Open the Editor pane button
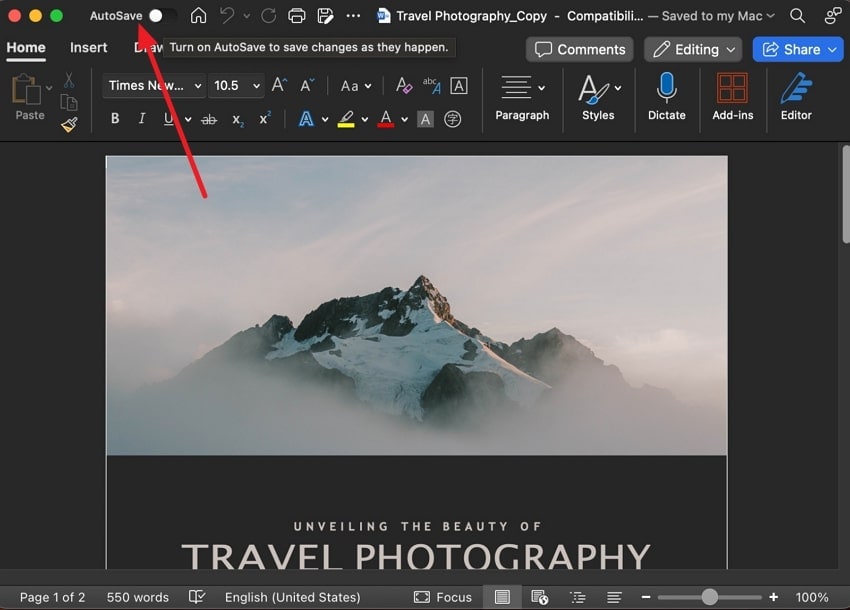Image resolution: width=850 pixels, height=610 pixels. (x=796, y=98)
